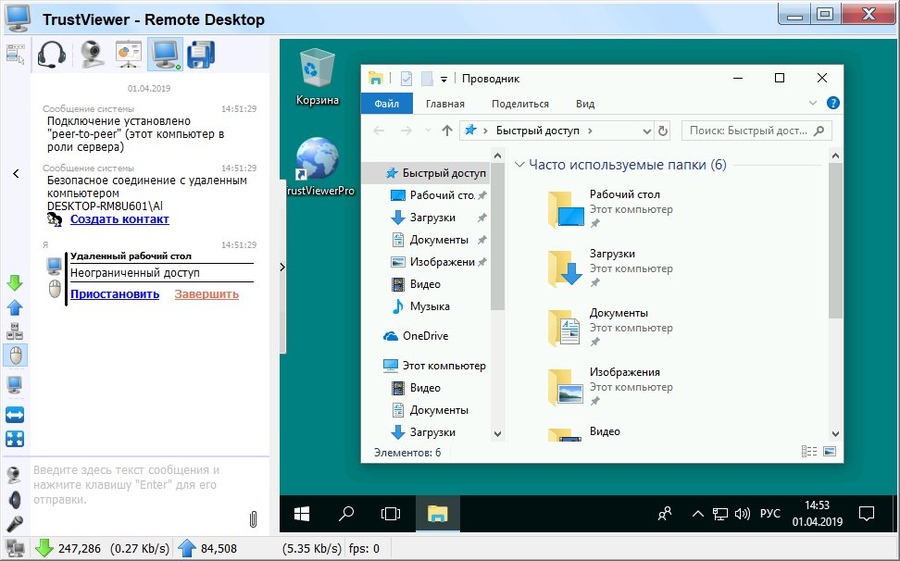Click the Создать контакт link
This screenshot has width=900, height=561.
tap(119, 219)
